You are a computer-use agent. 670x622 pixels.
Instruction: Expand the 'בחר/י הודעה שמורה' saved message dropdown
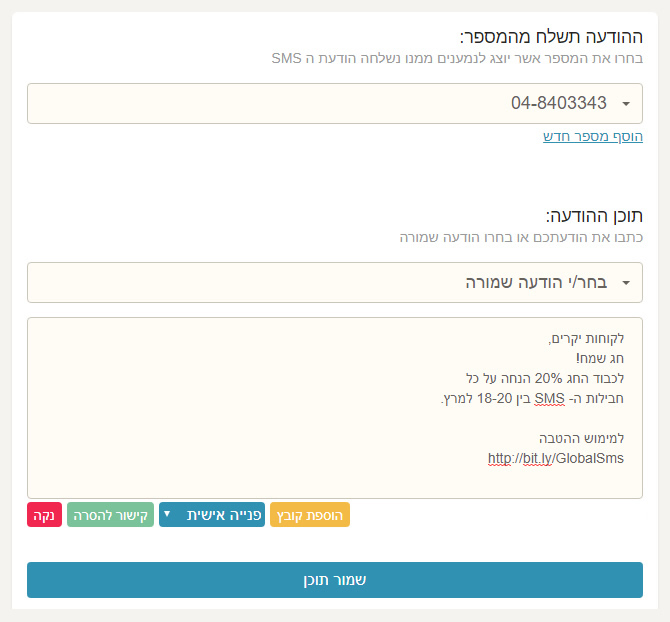(335, 282)
